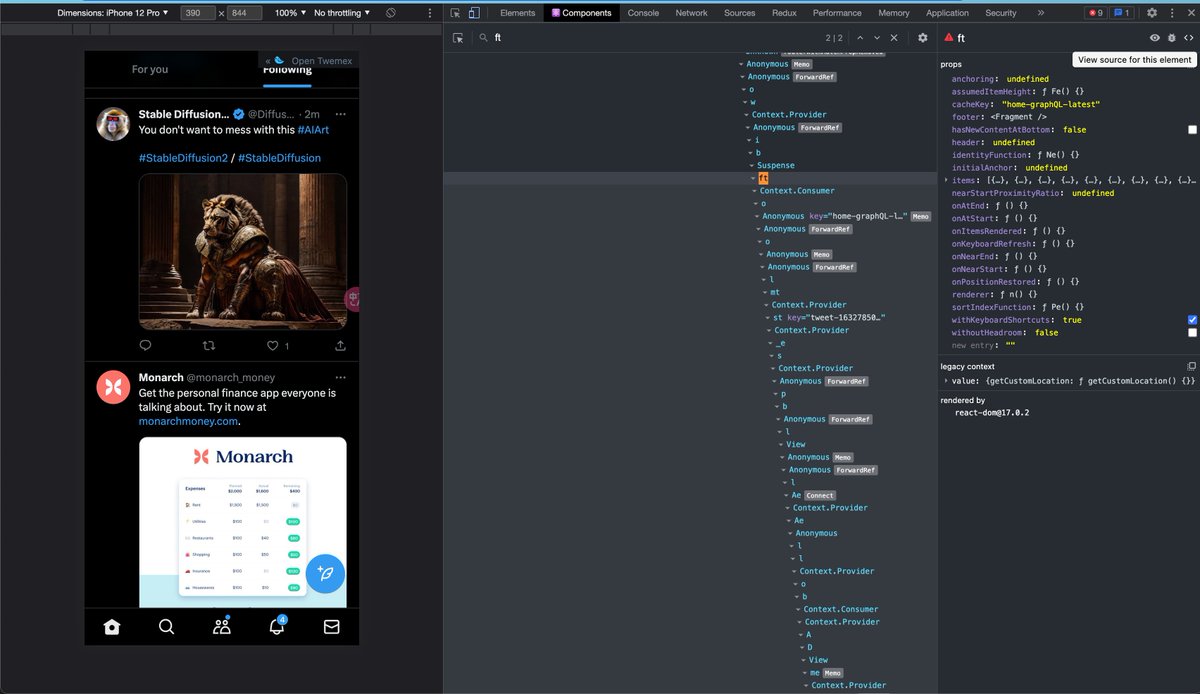Expand the items prop array

(x=946, y=180)
